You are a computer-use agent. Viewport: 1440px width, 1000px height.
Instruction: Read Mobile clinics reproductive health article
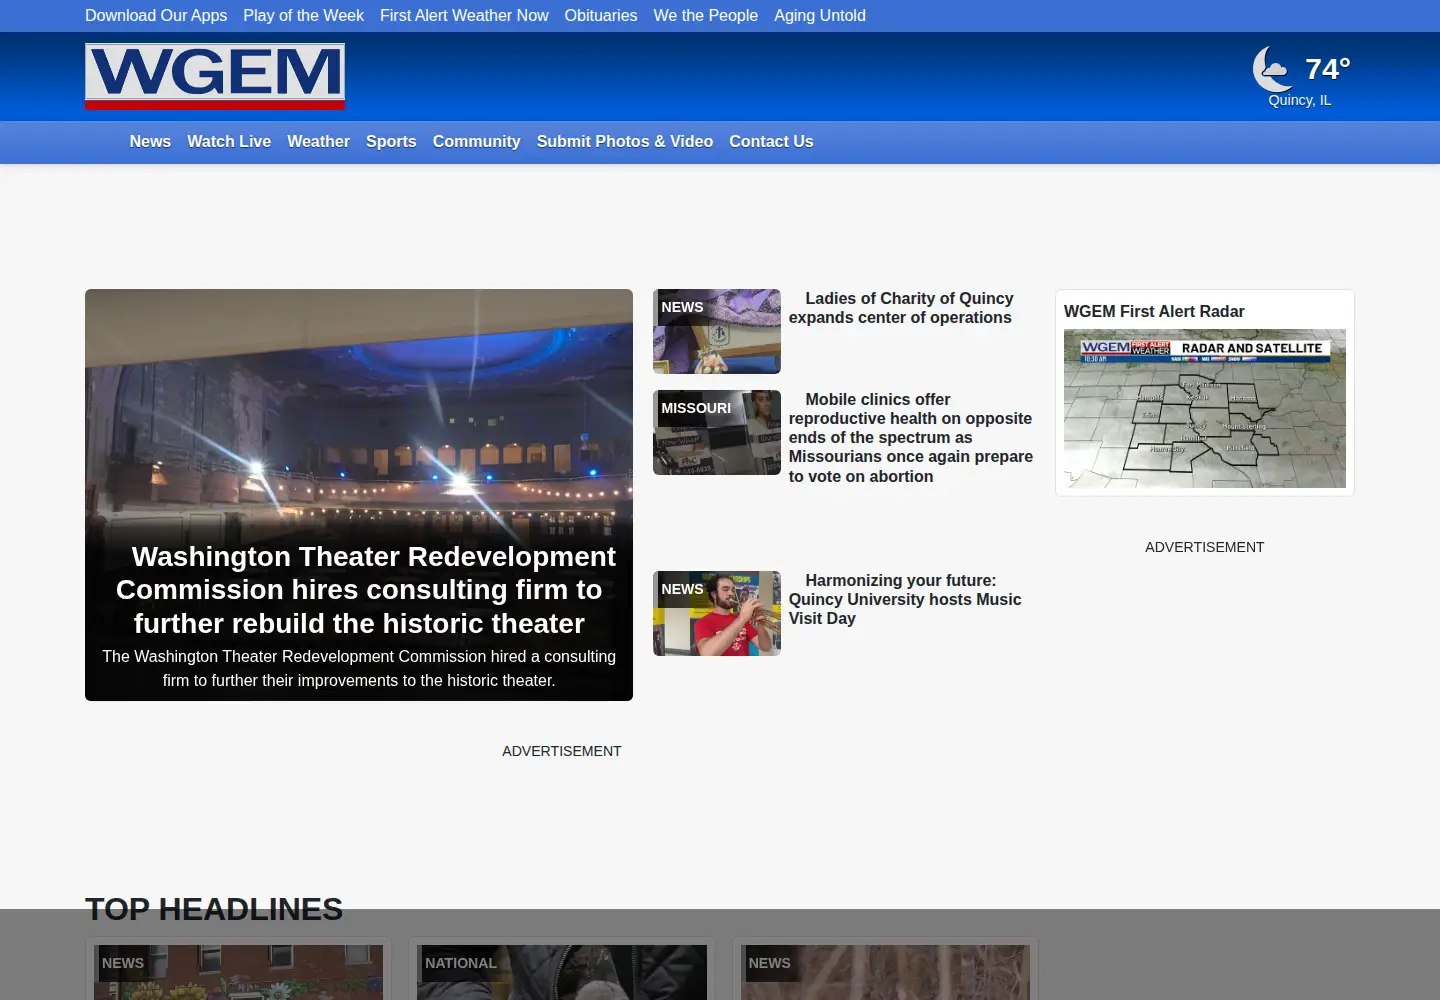[x=911, y=438]
